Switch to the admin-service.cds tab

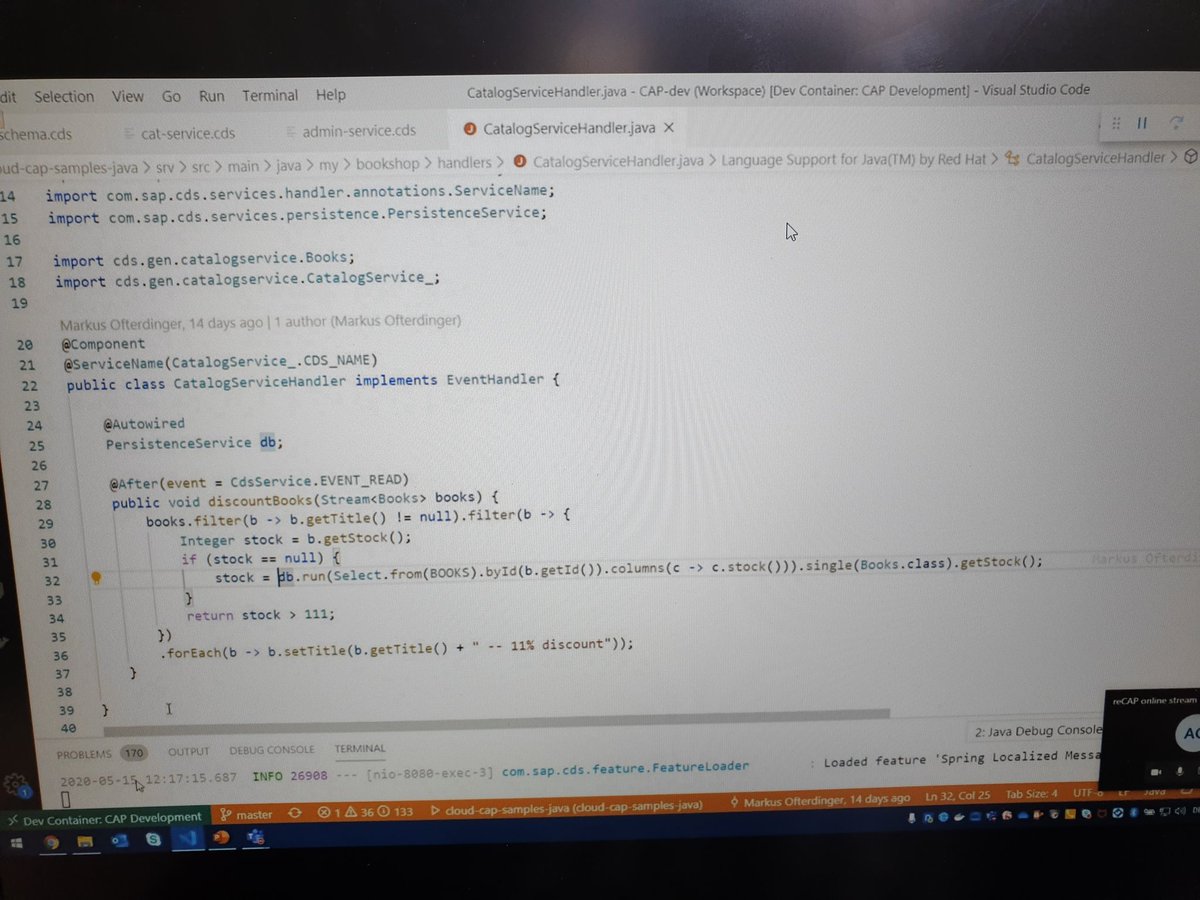coord(350,131)
